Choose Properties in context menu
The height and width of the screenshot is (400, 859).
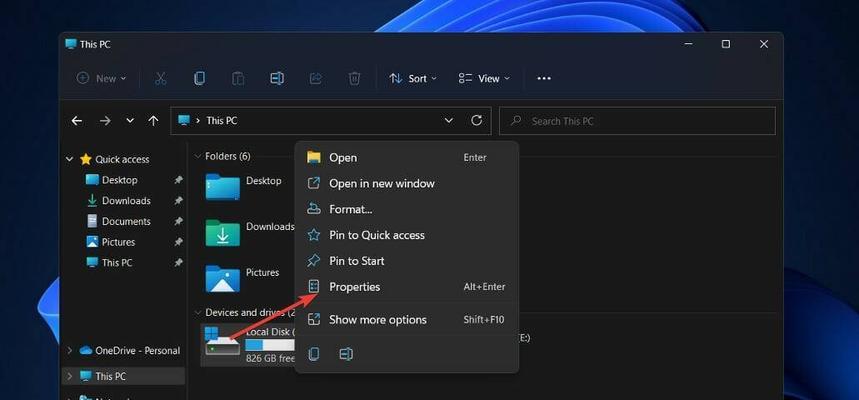406,287
